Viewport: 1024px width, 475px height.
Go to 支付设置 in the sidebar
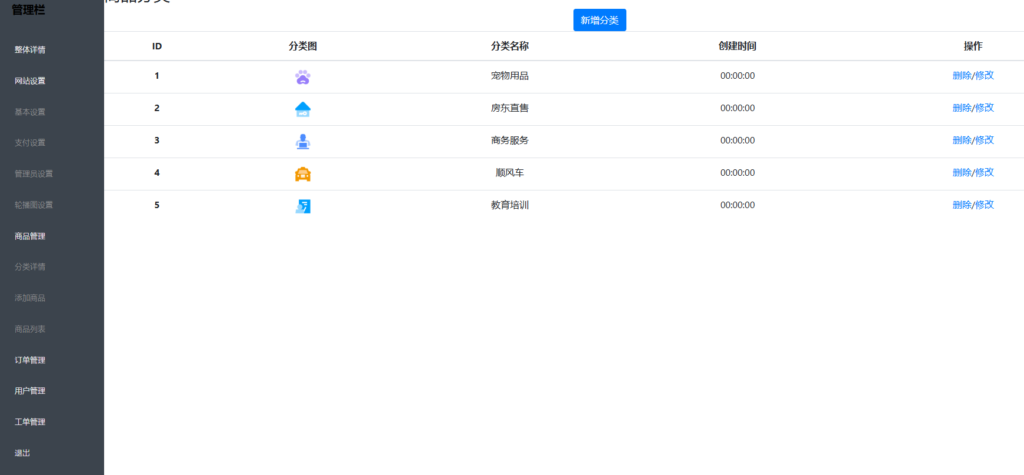point(30,142)
